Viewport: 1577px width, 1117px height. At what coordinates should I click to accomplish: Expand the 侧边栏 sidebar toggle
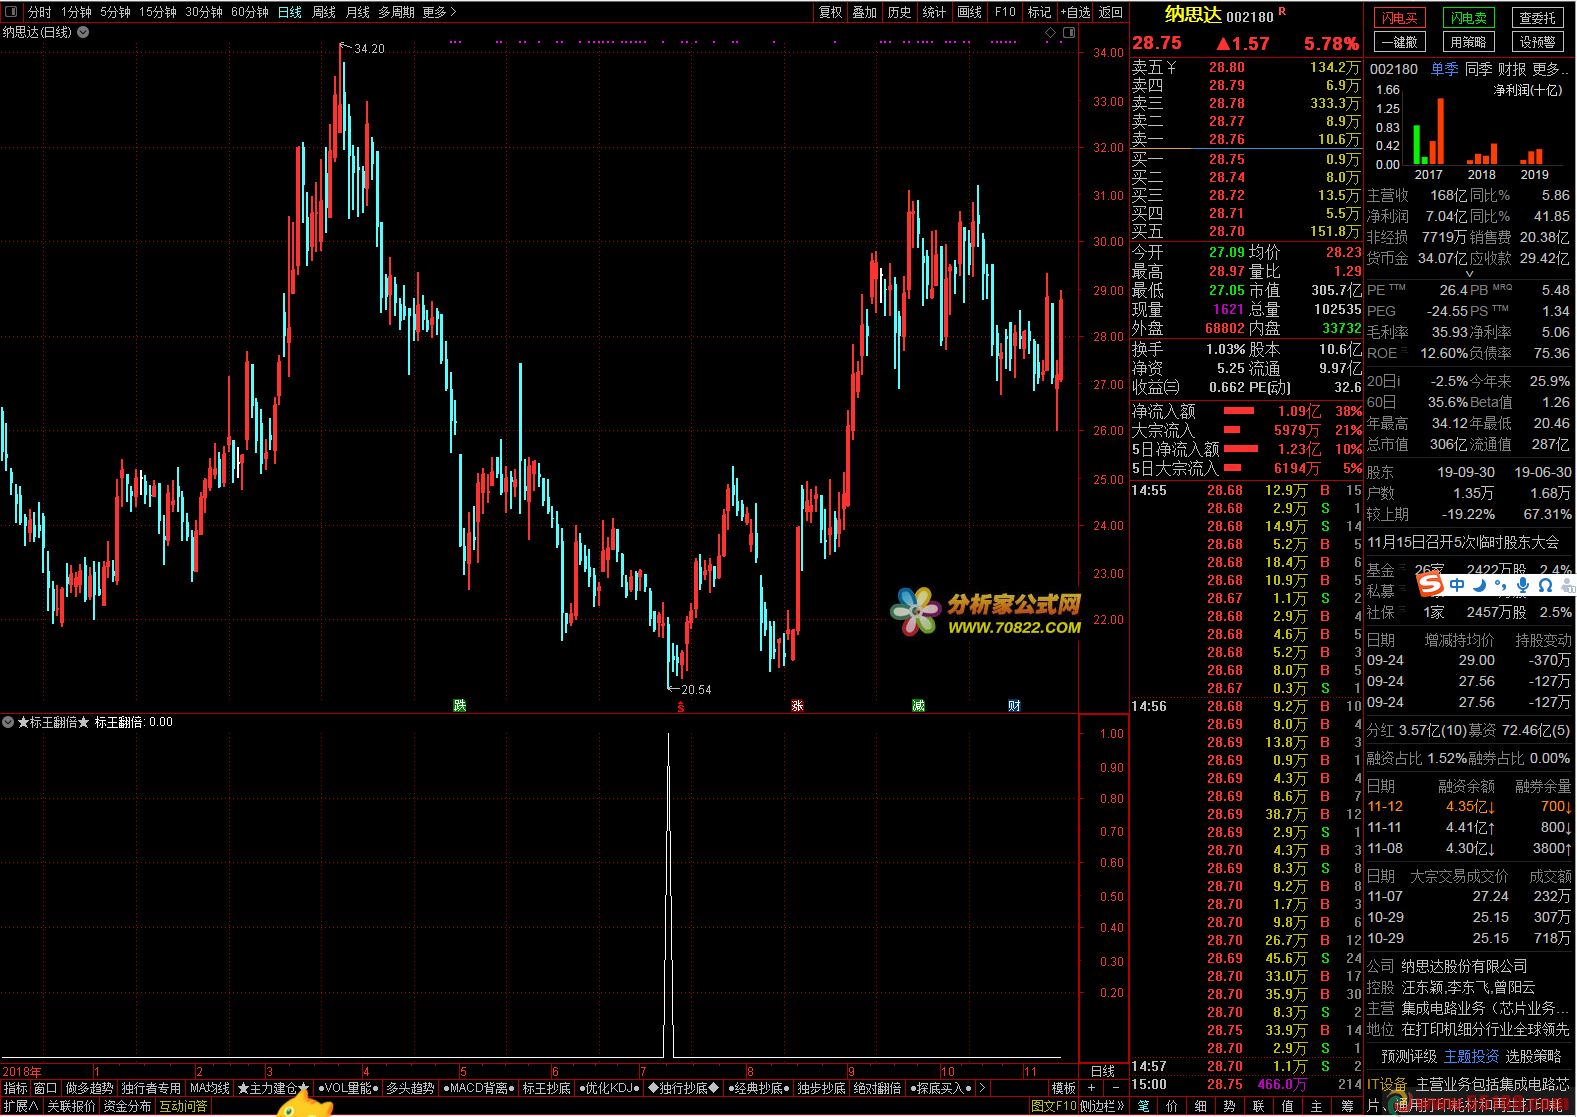[x=1104, y=1106]
